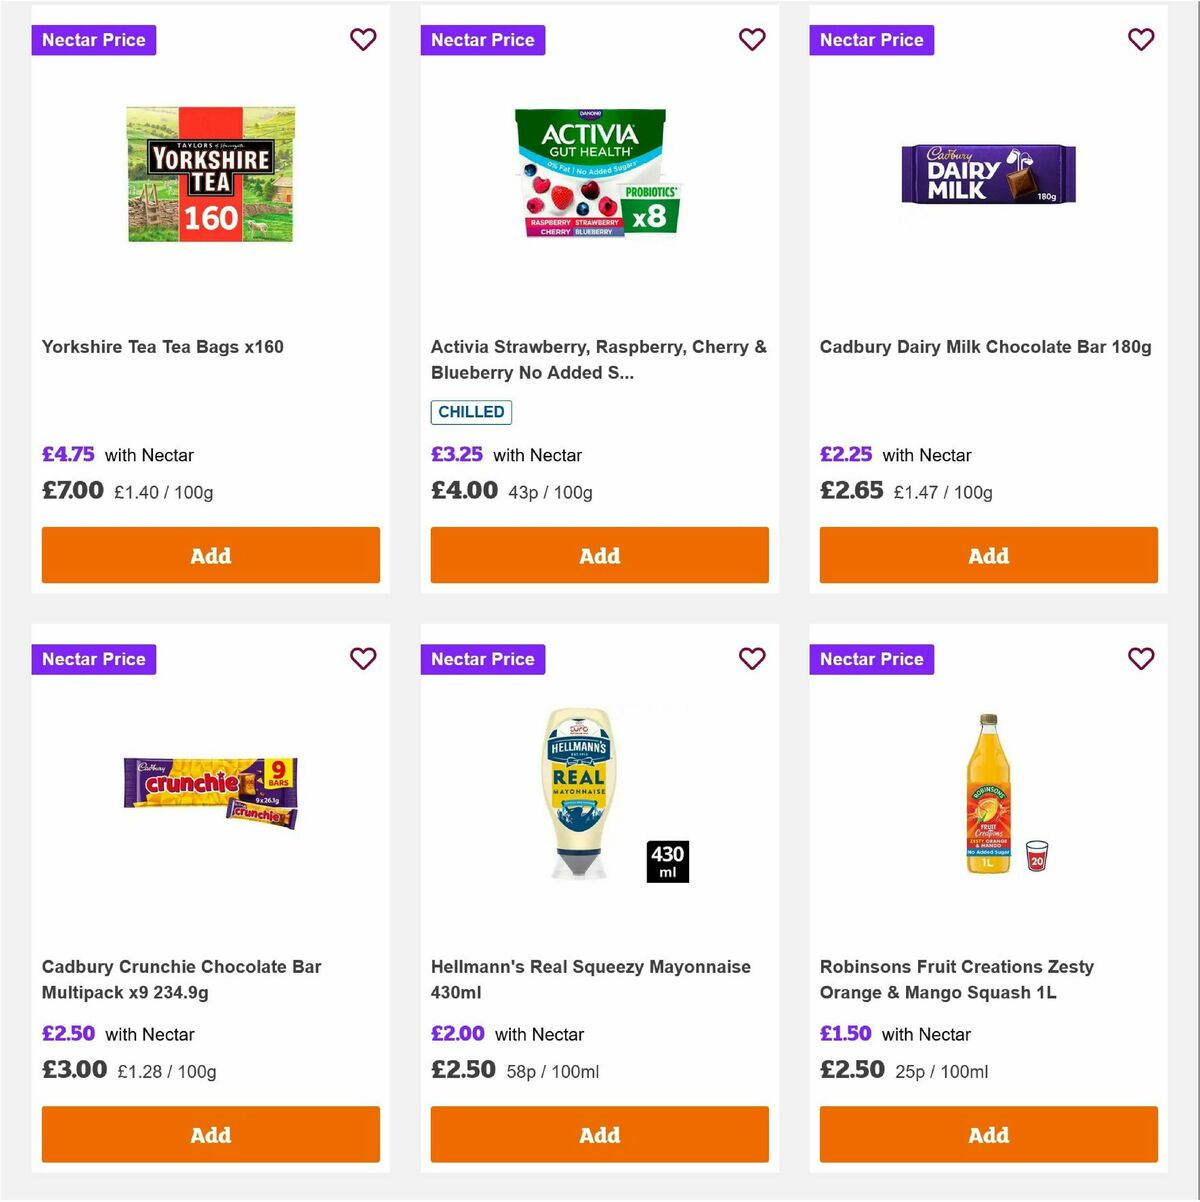Click the heart icon on Robinsons squash
This screenshot has width=1200, height=1202.
[1141, 659]
